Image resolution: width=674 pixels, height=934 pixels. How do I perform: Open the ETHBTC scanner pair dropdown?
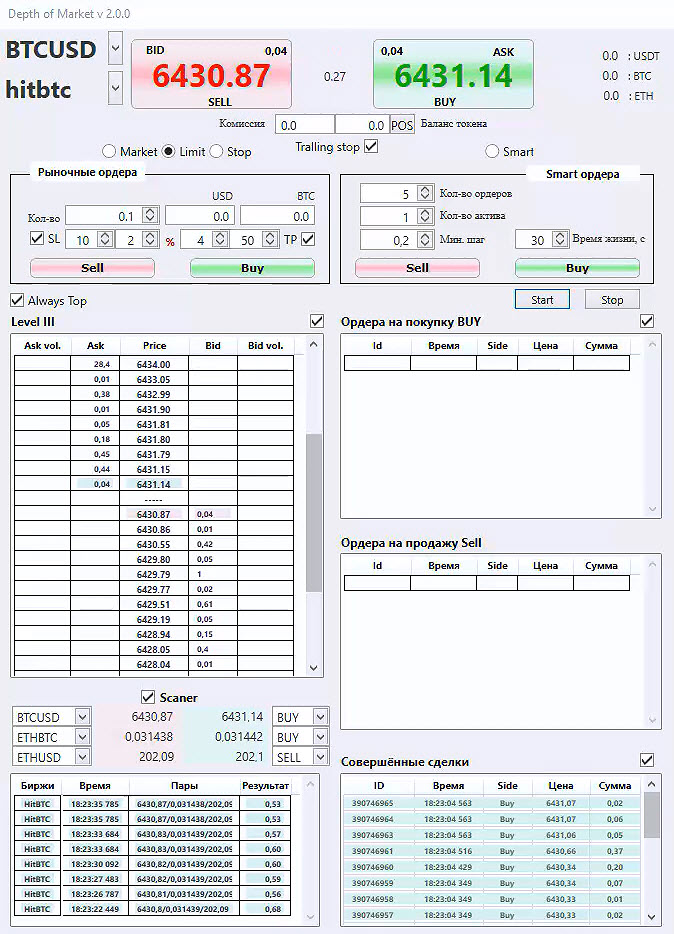pyautogui.click(x=82, y=737)
